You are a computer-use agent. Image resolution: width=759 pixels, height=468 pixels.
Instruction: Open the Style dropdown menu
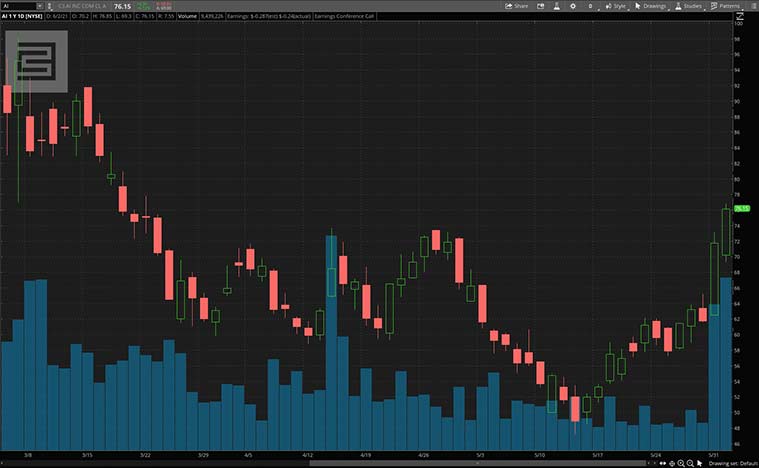[617, 6]
